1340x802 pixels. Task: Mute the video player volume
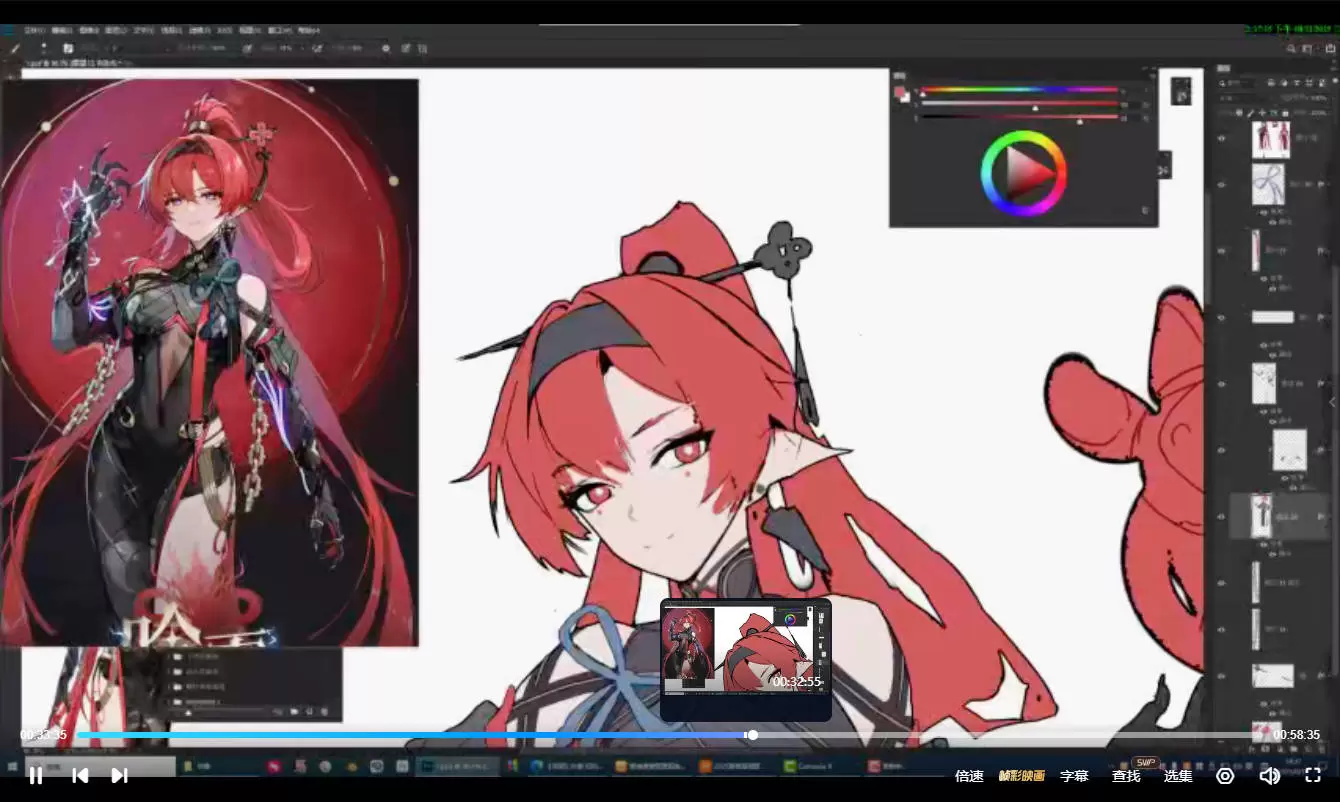pos(1269,775)
